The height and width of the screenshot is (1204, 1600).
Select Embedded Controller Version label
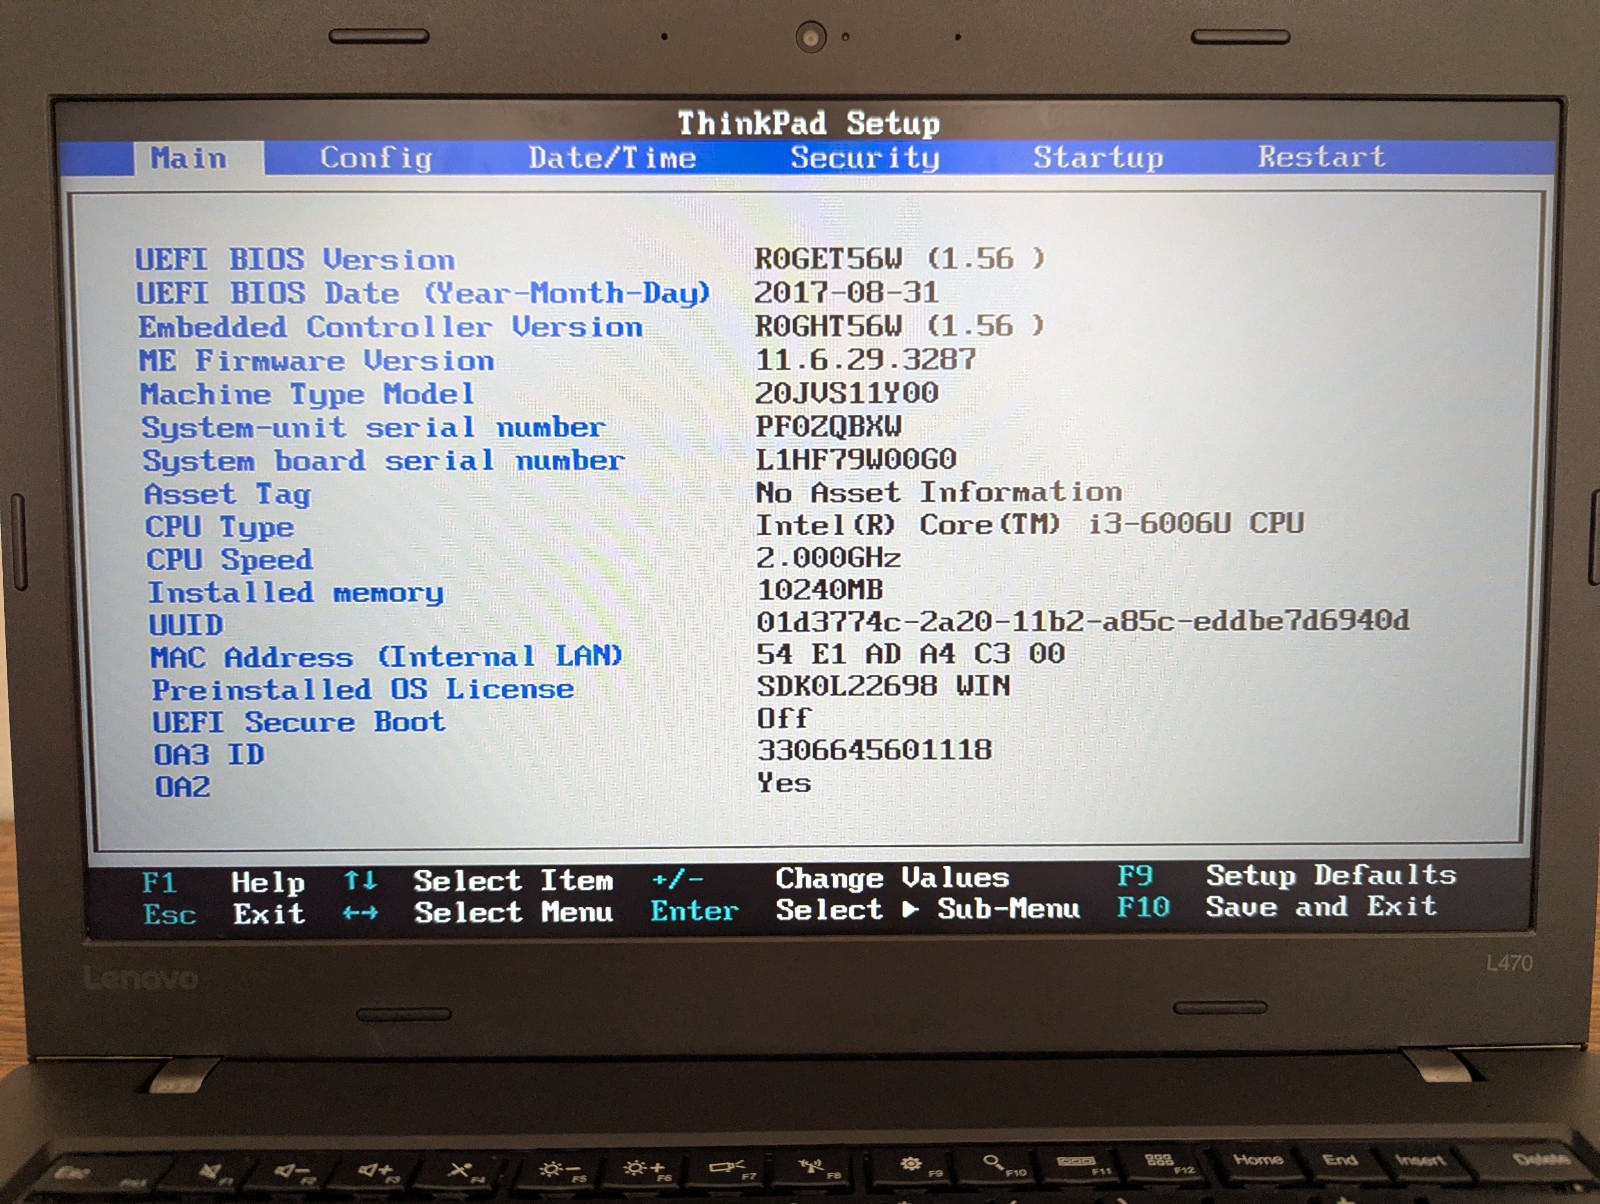[x=390, y=327]
